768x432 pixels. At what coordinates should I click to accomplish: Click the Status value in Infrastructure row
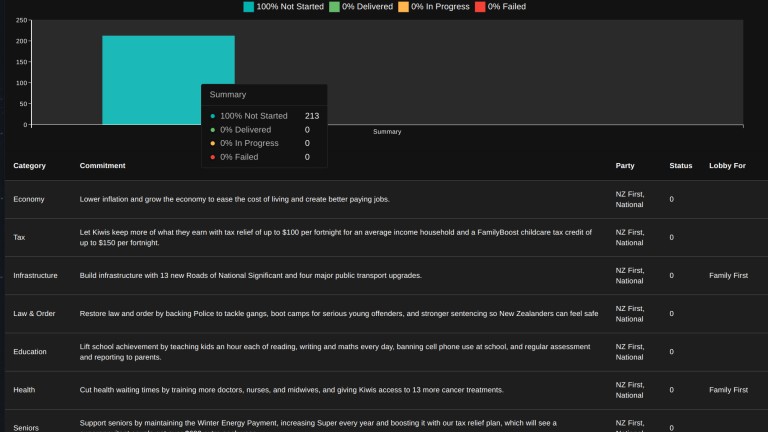672,276
